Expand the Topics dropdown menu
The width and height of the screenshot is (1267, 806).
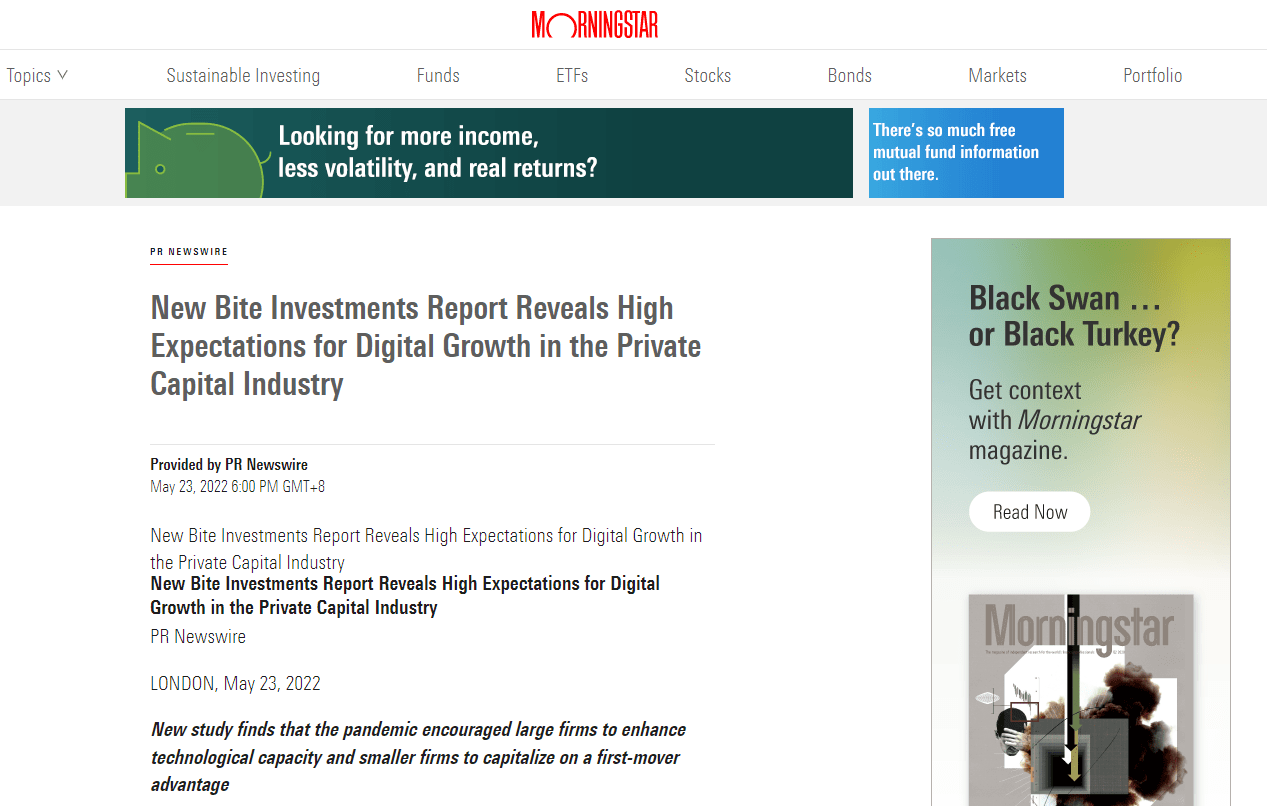pos(37,75)
